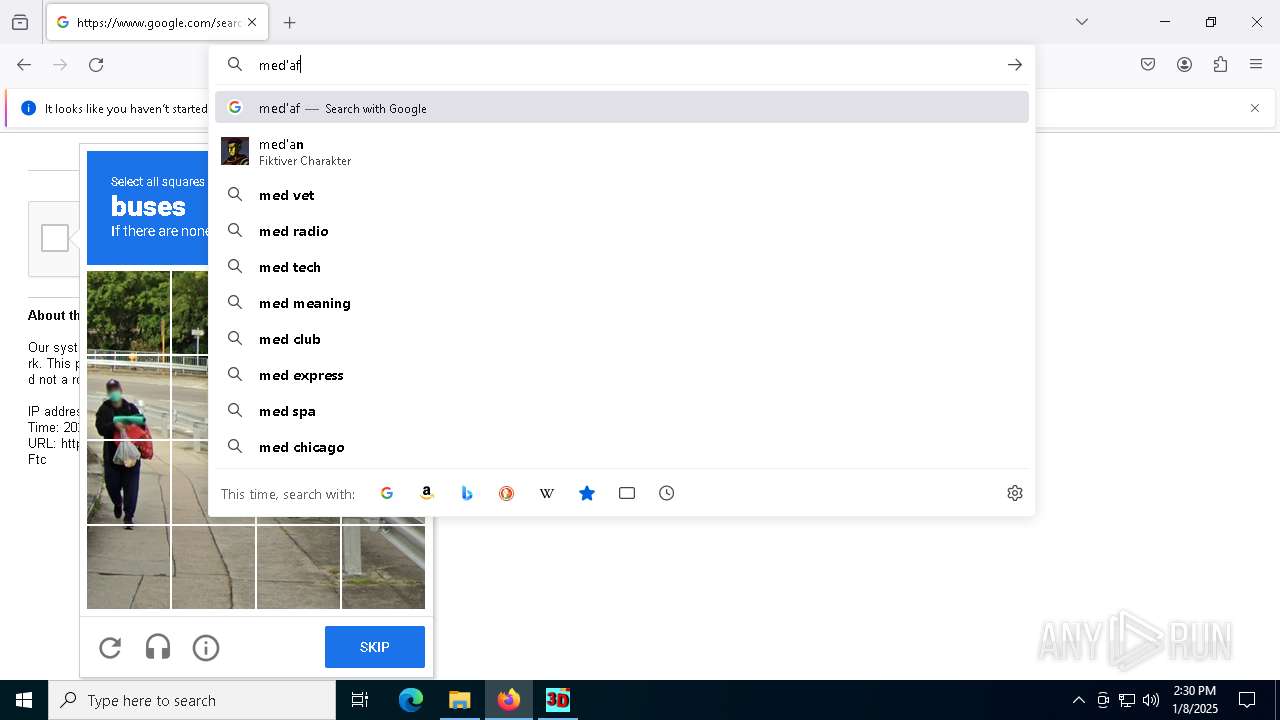Open the Firefox account icon
The width and height of the screenshot is (1280, 720).
click(1184, 65)
